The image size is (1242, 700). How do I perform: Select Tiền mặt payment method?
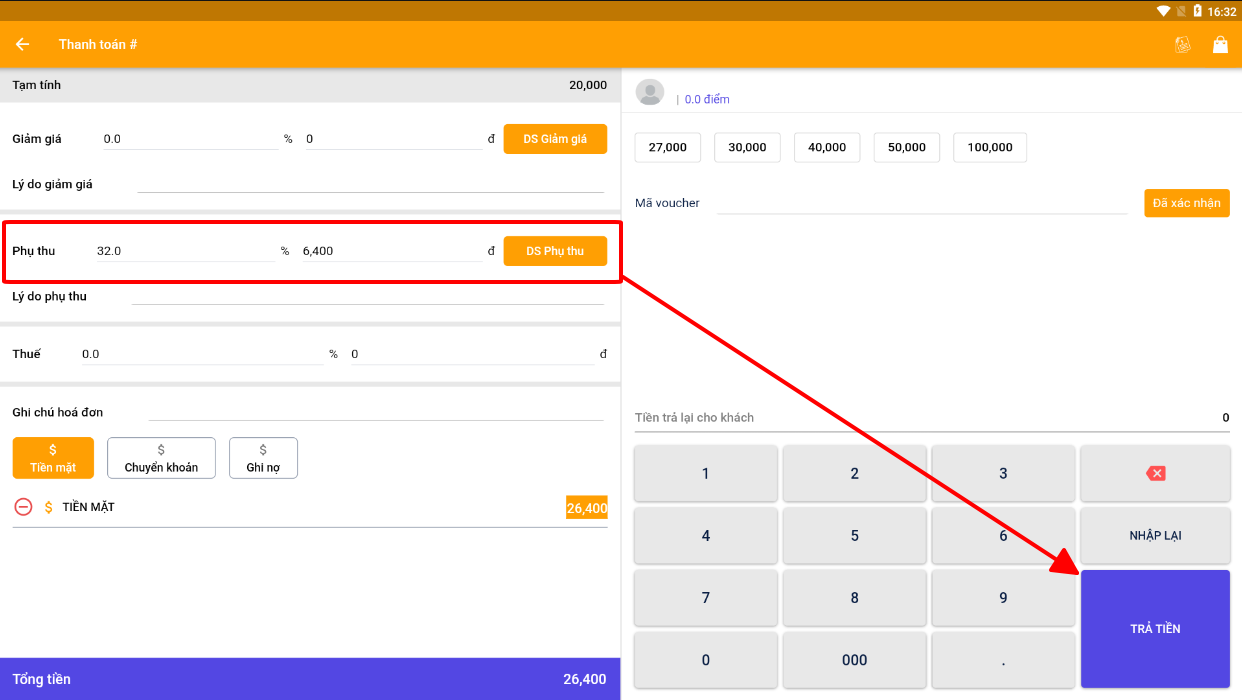53,458
